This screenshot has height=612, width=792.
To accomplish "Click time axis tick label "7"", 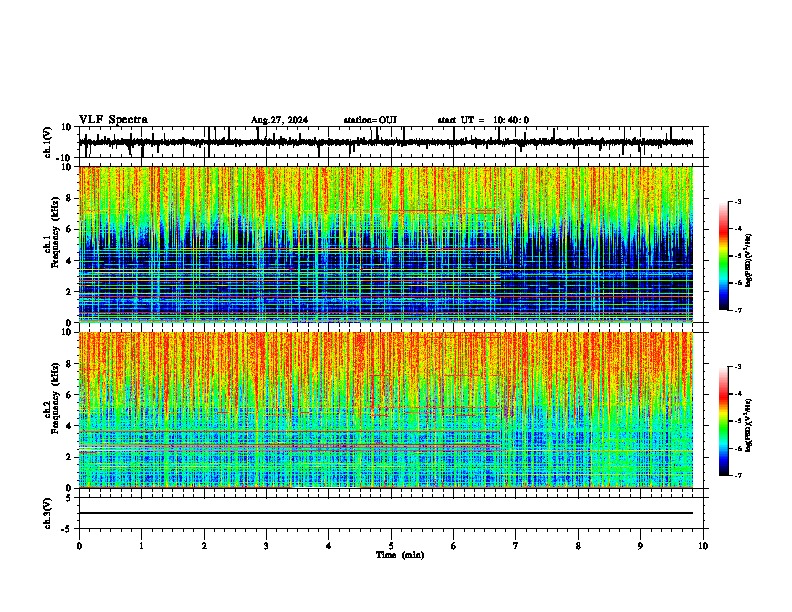I will click(x=516, y=546).
